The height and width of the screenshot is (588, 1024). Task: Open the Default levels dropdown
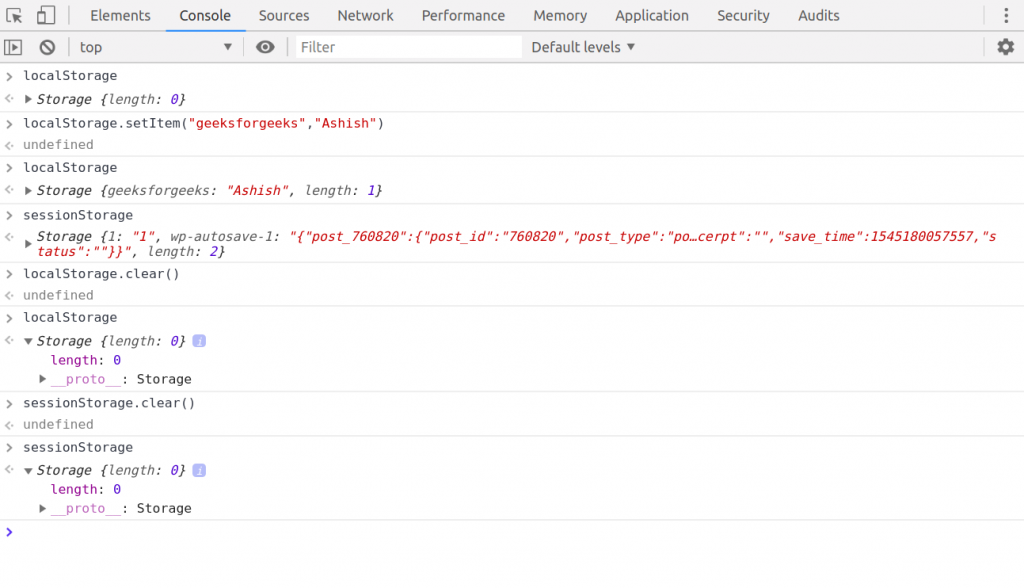point(583,47)
